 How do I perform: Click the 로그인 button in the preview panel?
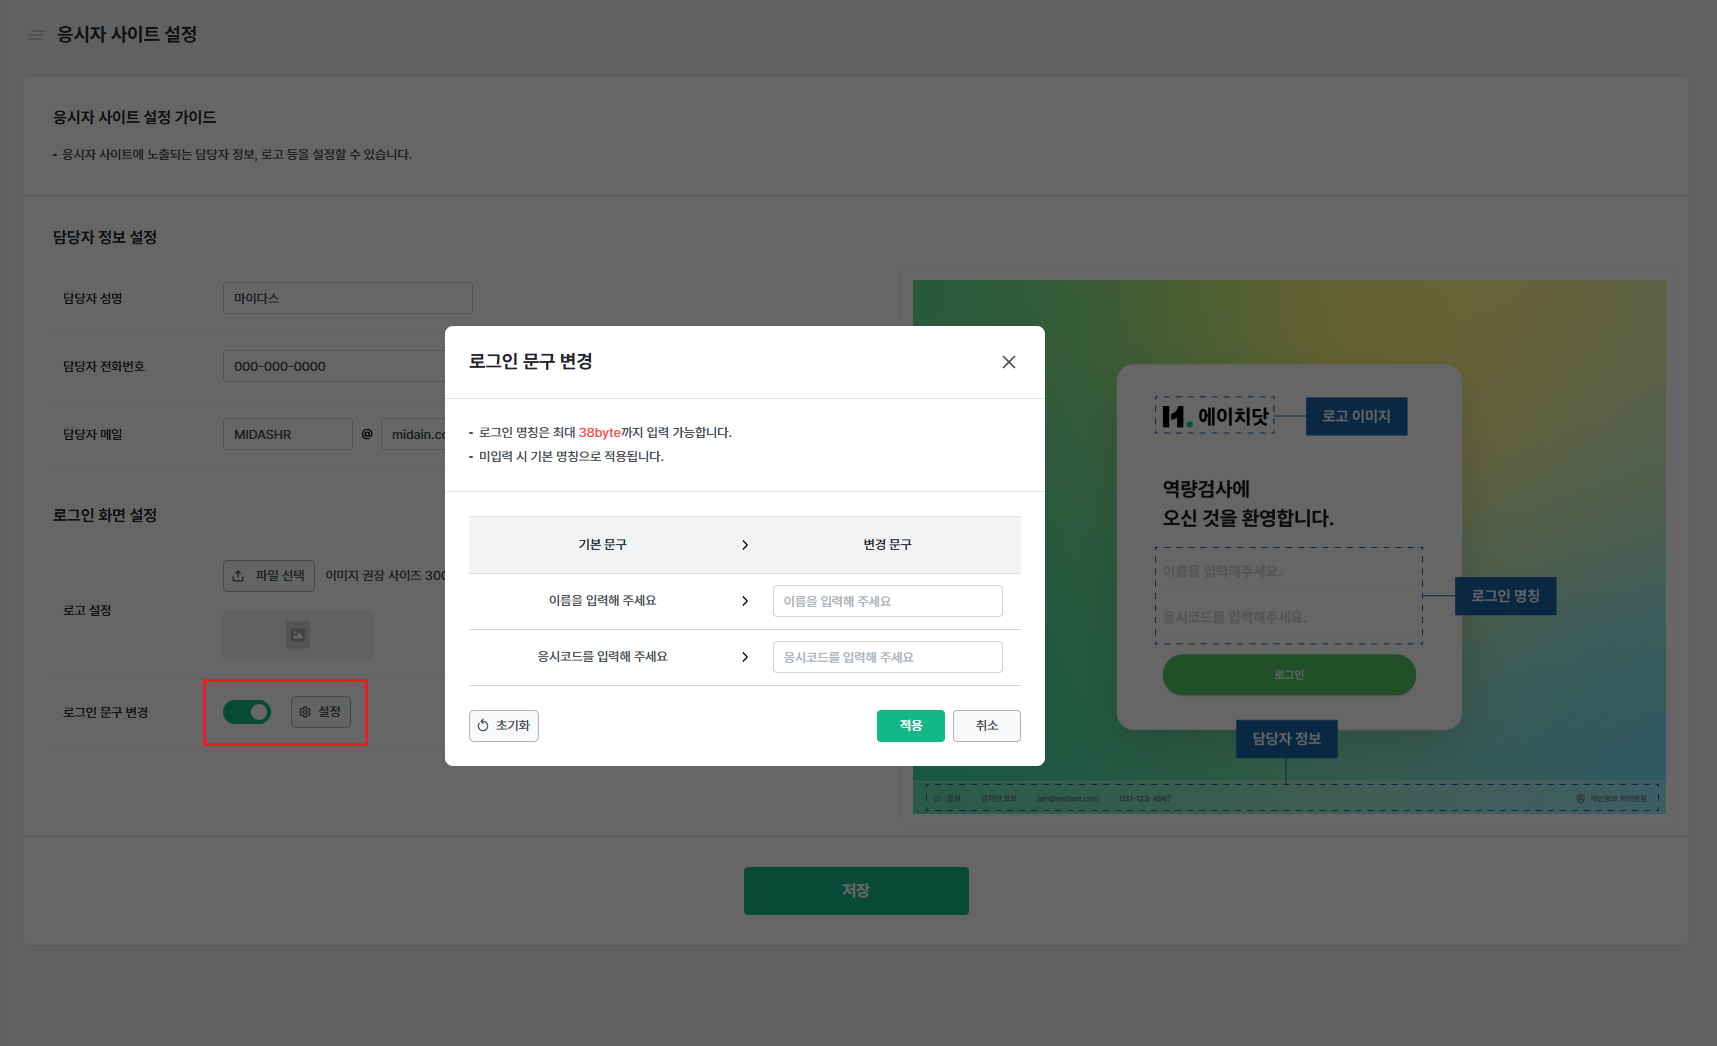[1287, 674]
